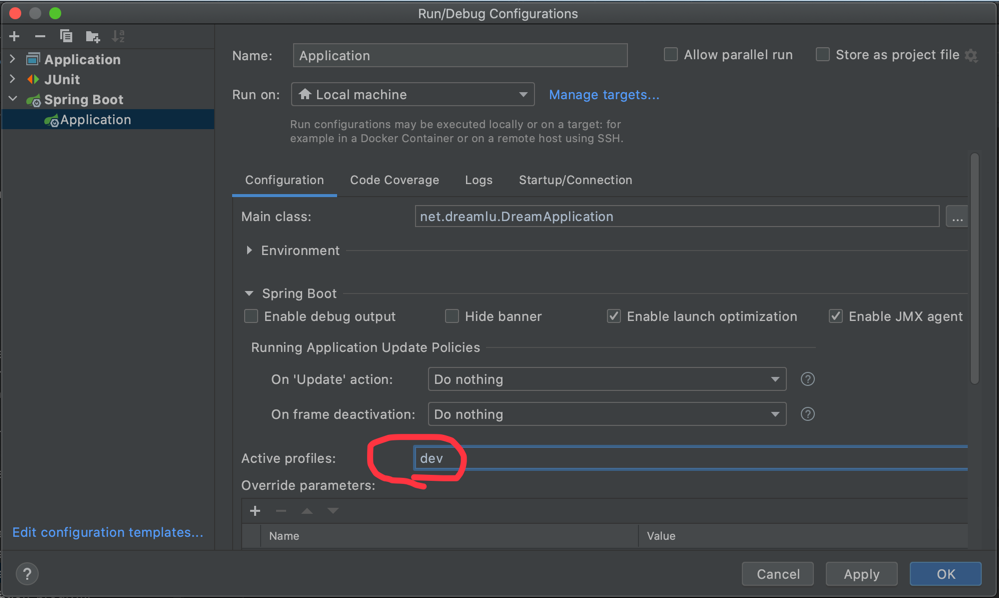Screen dimensions: 999x598
Task: Click the vertical scrollbar in the configuration panel
Action: [974, 268]
